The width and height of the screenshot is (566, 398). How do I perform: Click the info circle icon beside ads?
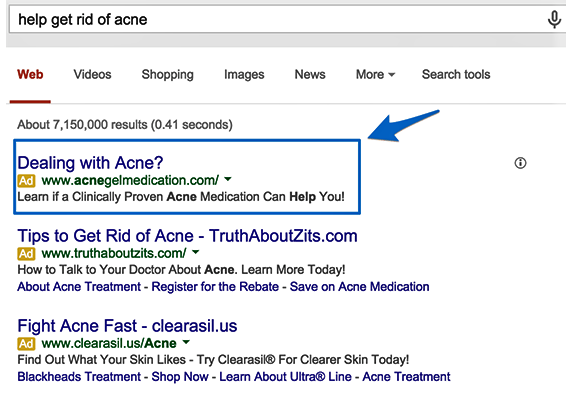(x=520, y=163)
